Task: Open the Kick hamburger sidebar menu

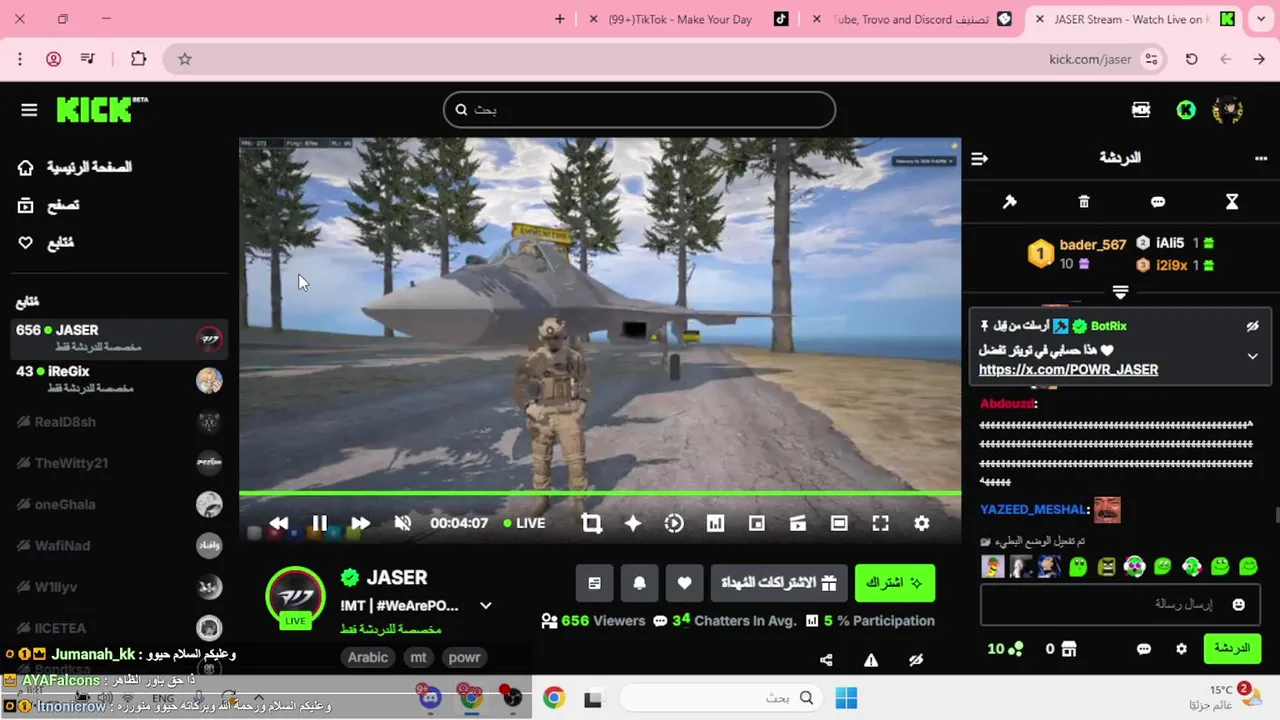Action: 29,110
